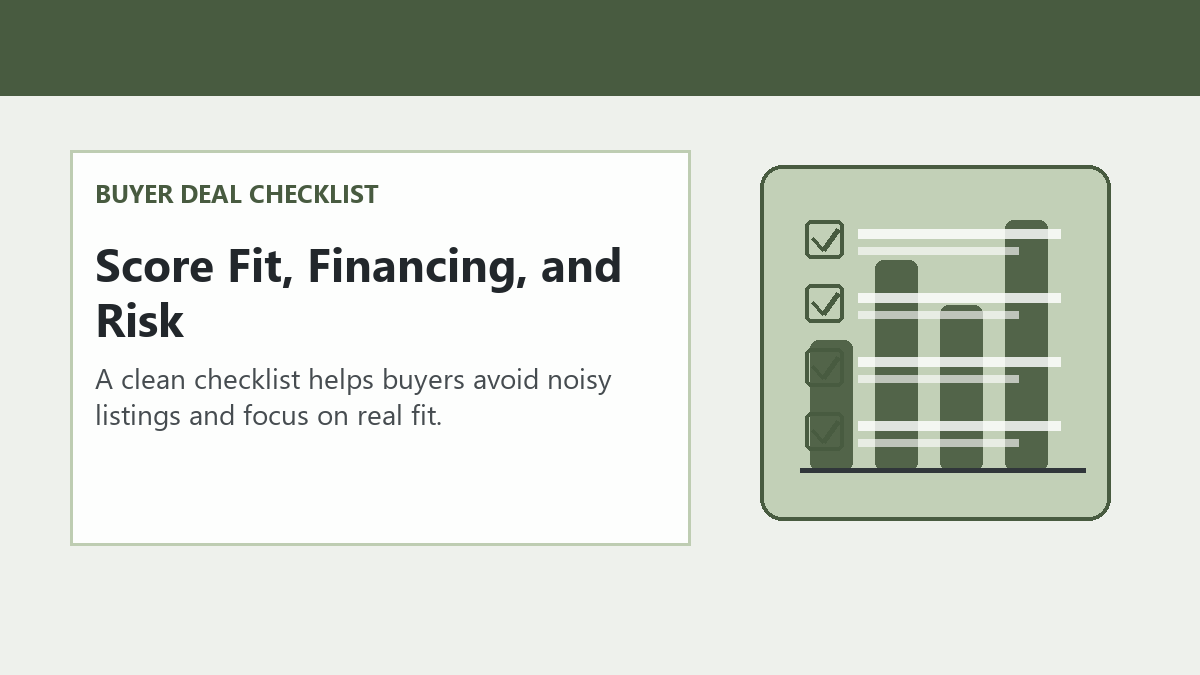Click the third checklist item's white line
The width and height of the screenshot is (1200, 675).
pos(959,362)
